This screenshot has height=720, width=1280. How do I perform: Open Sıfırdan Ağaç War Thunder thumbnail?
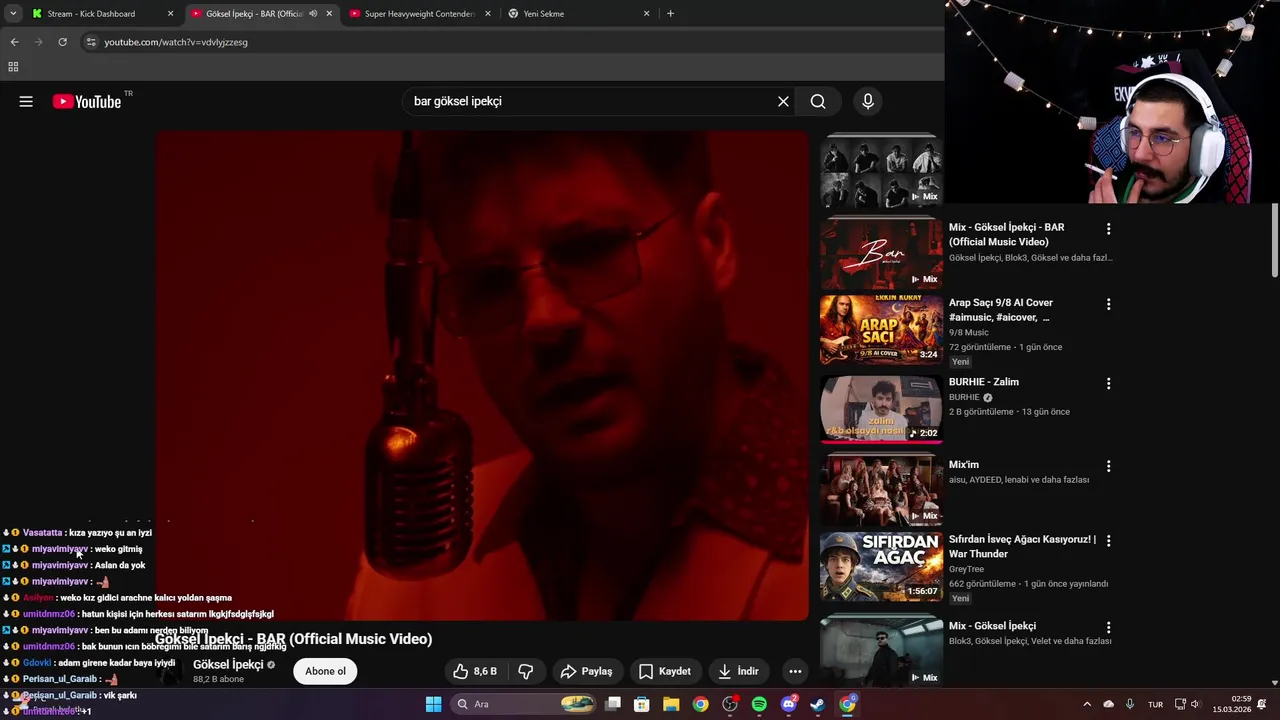point(880,566)
